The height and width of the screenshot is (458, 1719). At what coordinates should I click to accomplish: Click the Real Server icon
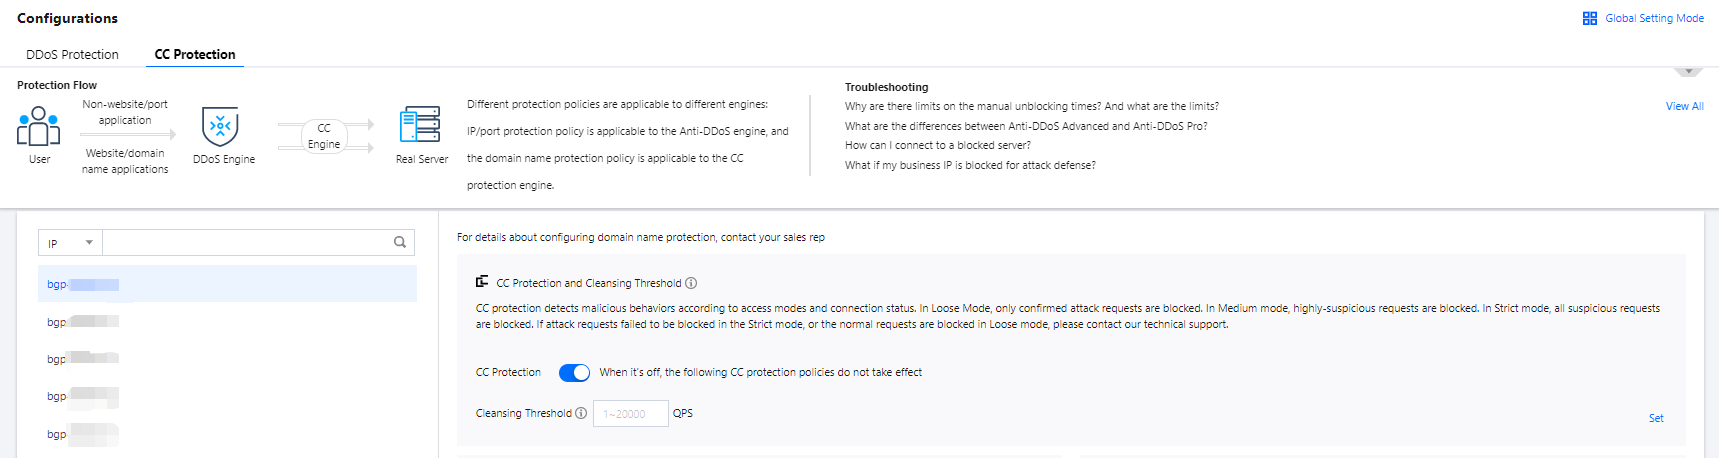pos(420,126)
